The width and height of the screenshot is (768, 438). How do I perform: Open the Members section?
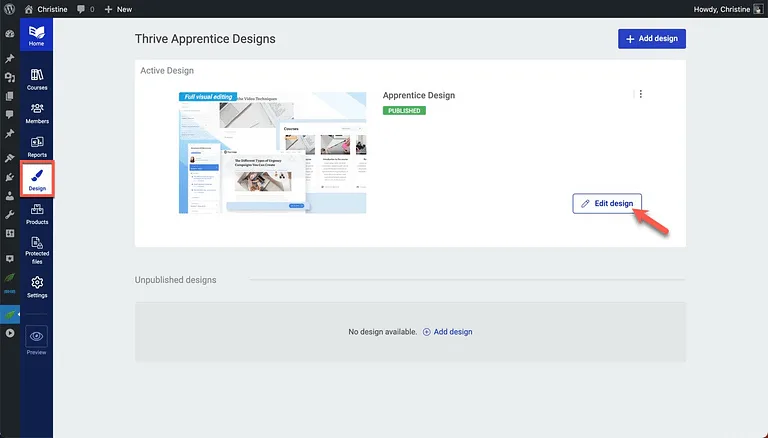[37, 113]
